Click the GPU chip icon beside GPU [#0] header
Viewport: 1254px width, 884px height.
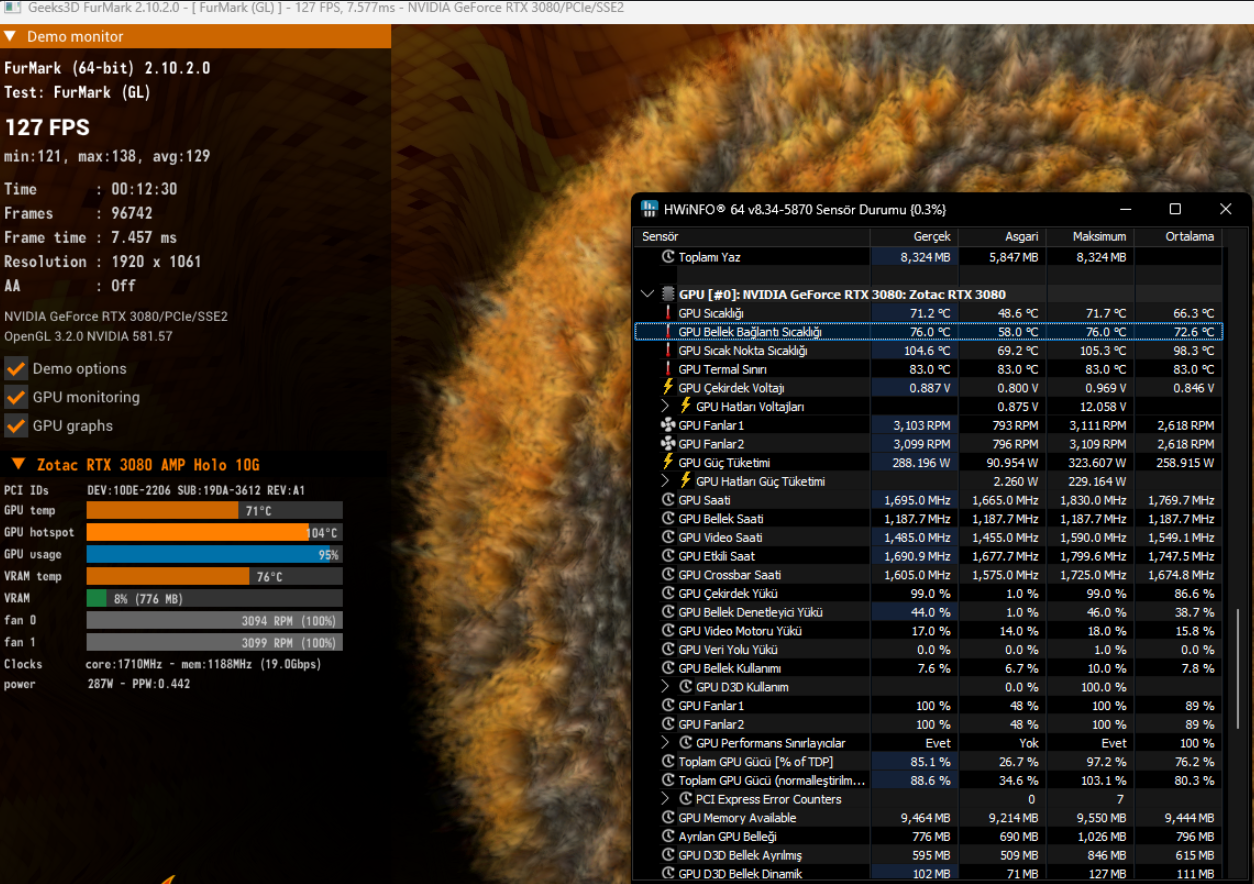click(x=668, y=294)
